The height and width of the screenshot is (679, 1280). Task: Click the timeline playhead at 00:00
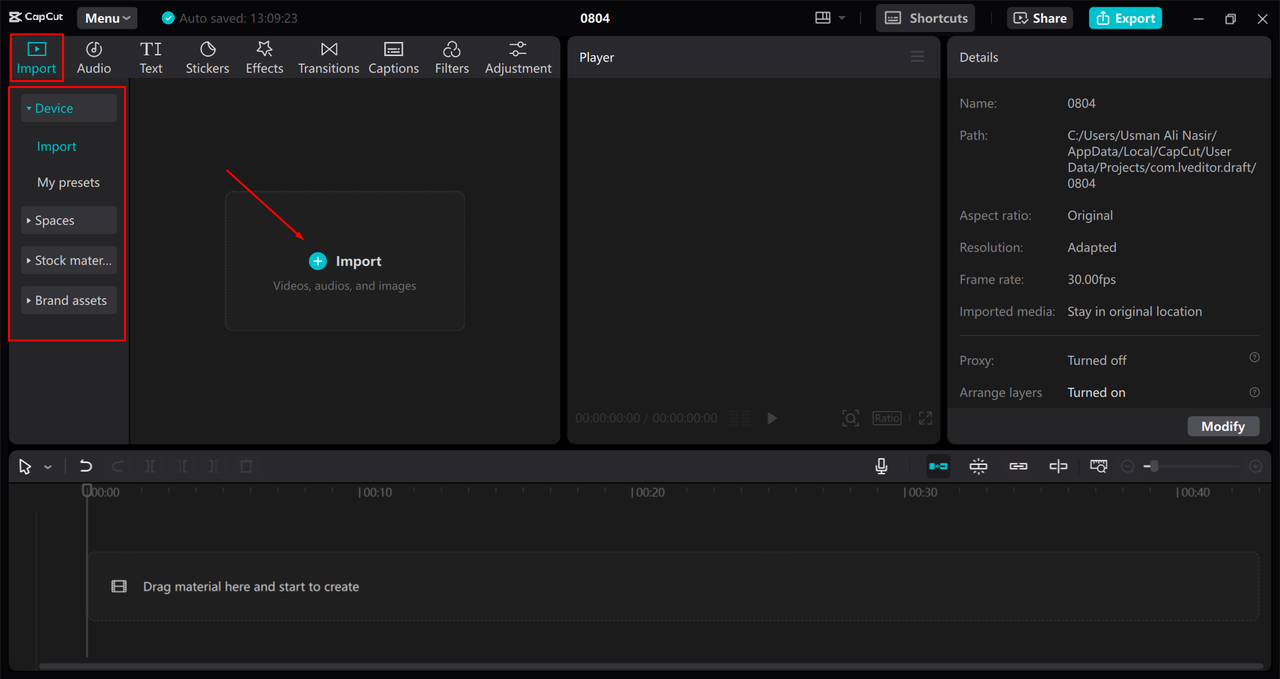pyautogui.click(x=87, y=491)
